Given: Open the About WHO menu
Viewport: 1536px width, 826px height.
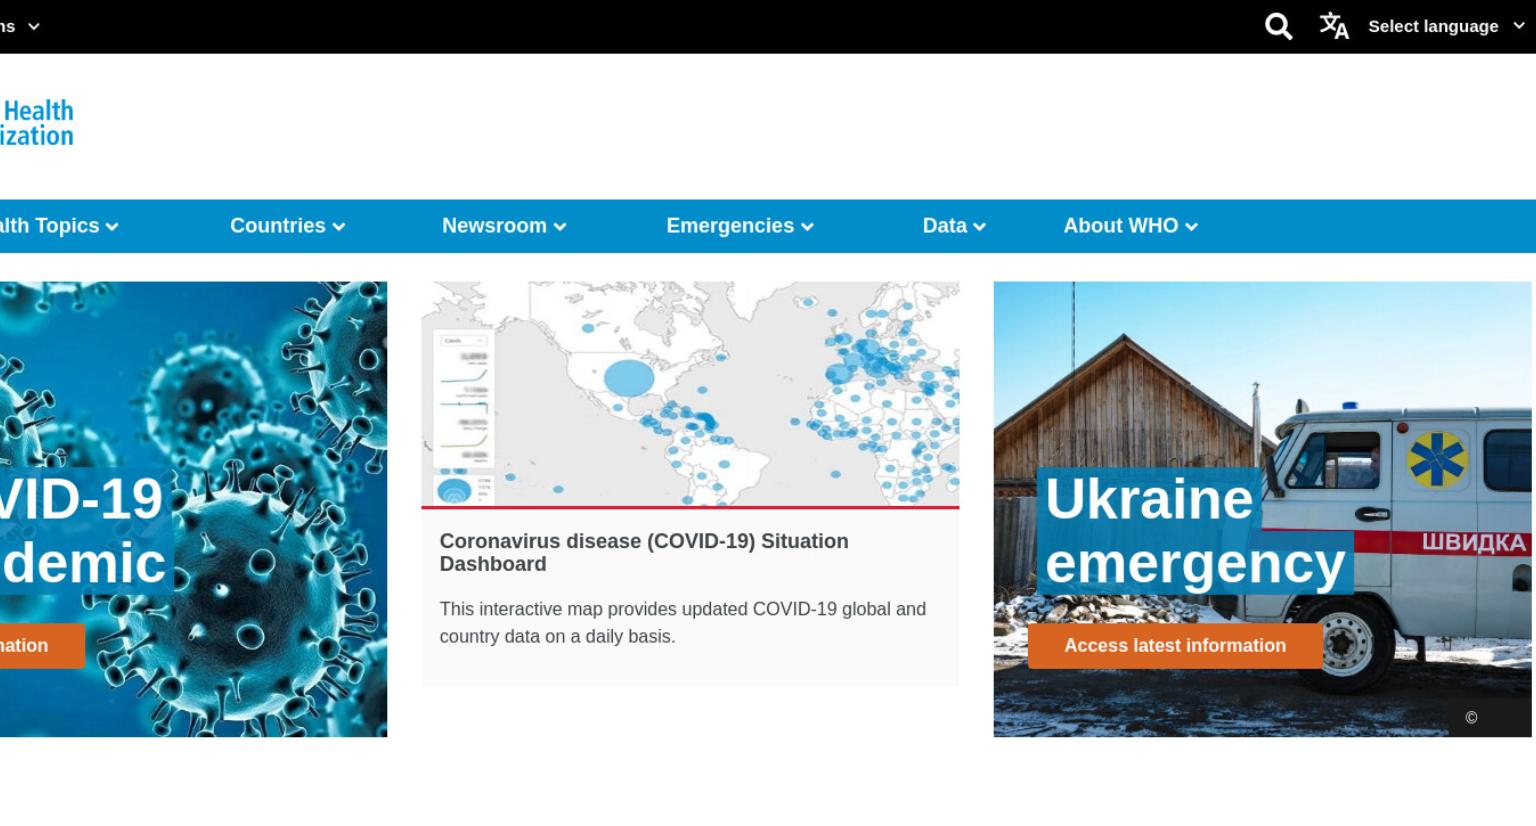Looking at the screenshot, I should point(1130,226).
